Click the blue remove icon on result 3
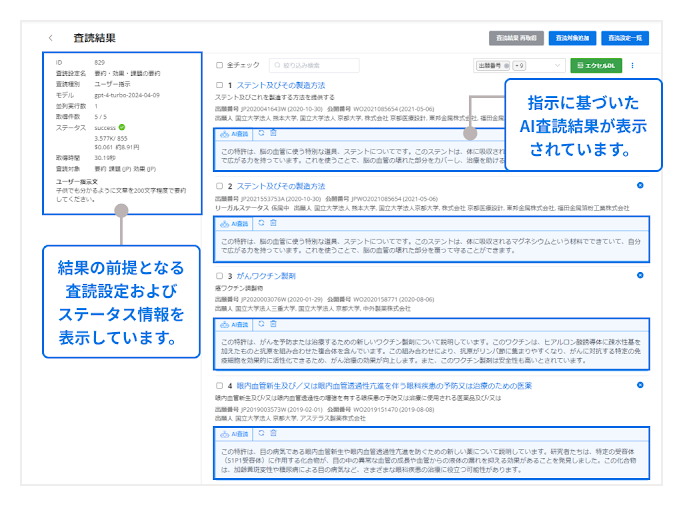 639,275
